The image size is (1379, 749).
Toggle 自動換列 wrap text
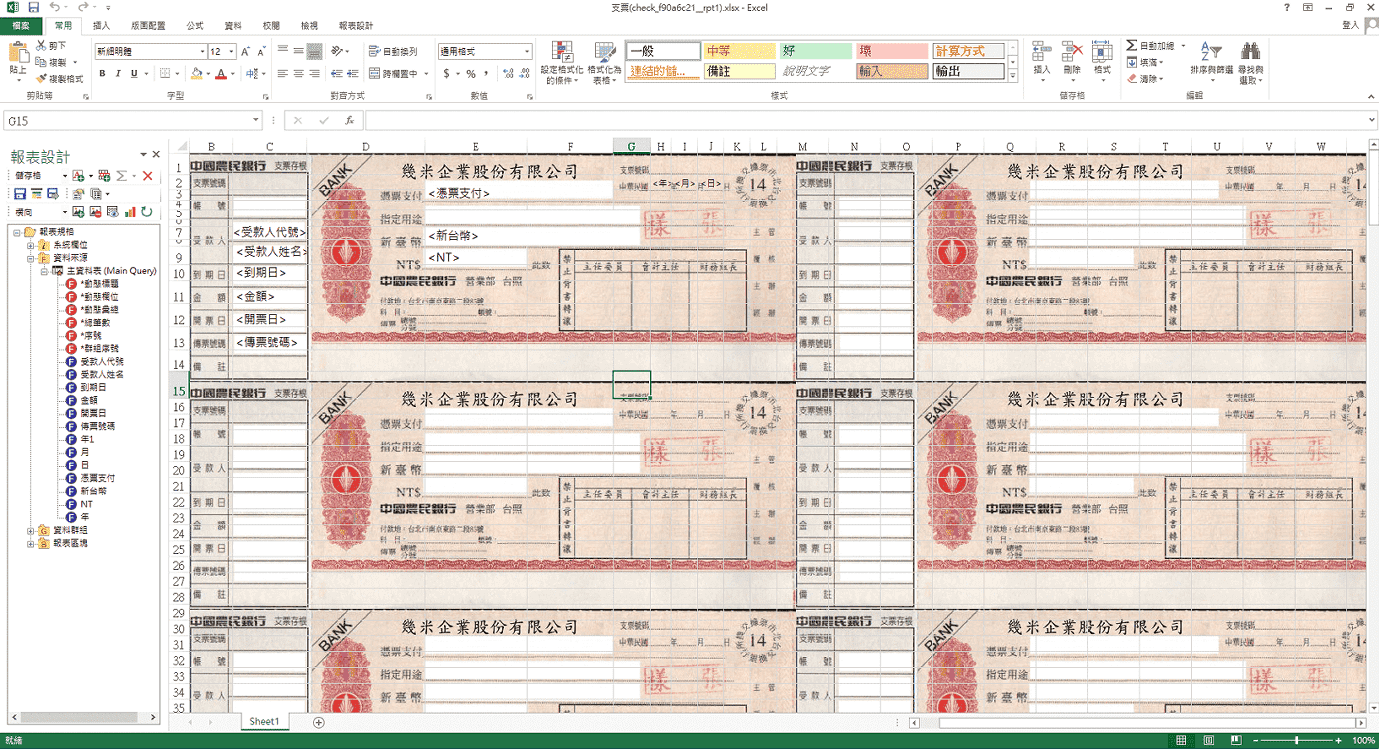[x=393, y=51]
